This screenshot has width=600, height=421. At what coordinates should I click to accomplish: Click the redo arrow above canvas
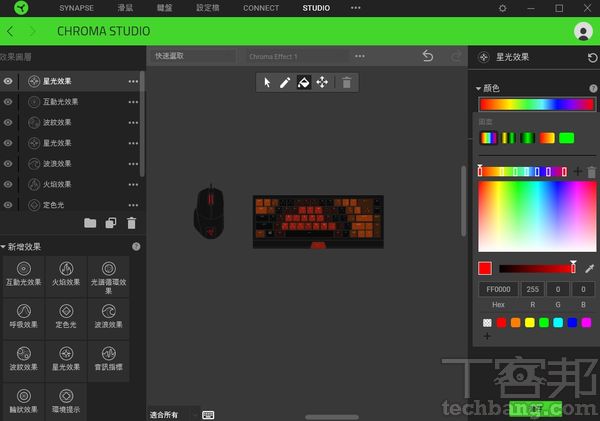point(456,57)
